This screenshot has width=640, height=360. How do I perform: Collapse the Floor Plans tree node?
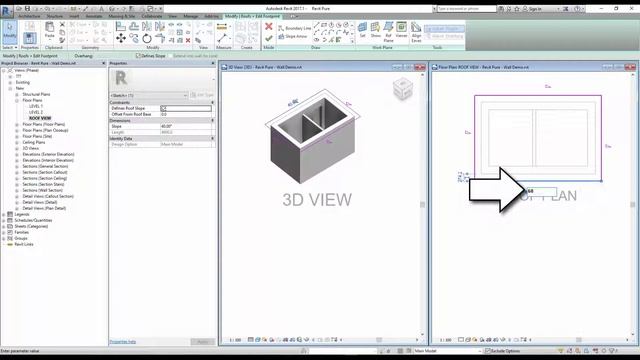17,100
